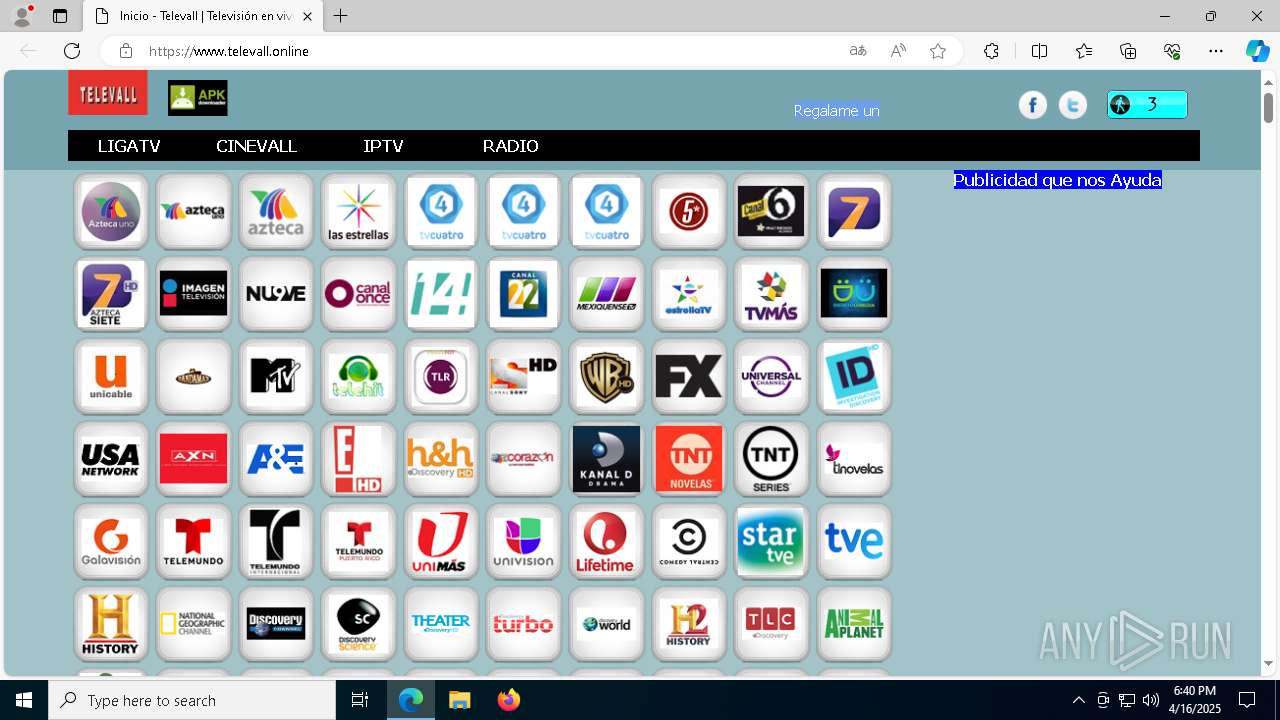1280x720 pixels.
Task: Select the Galavisión channel tile
Action: (111, 541)
